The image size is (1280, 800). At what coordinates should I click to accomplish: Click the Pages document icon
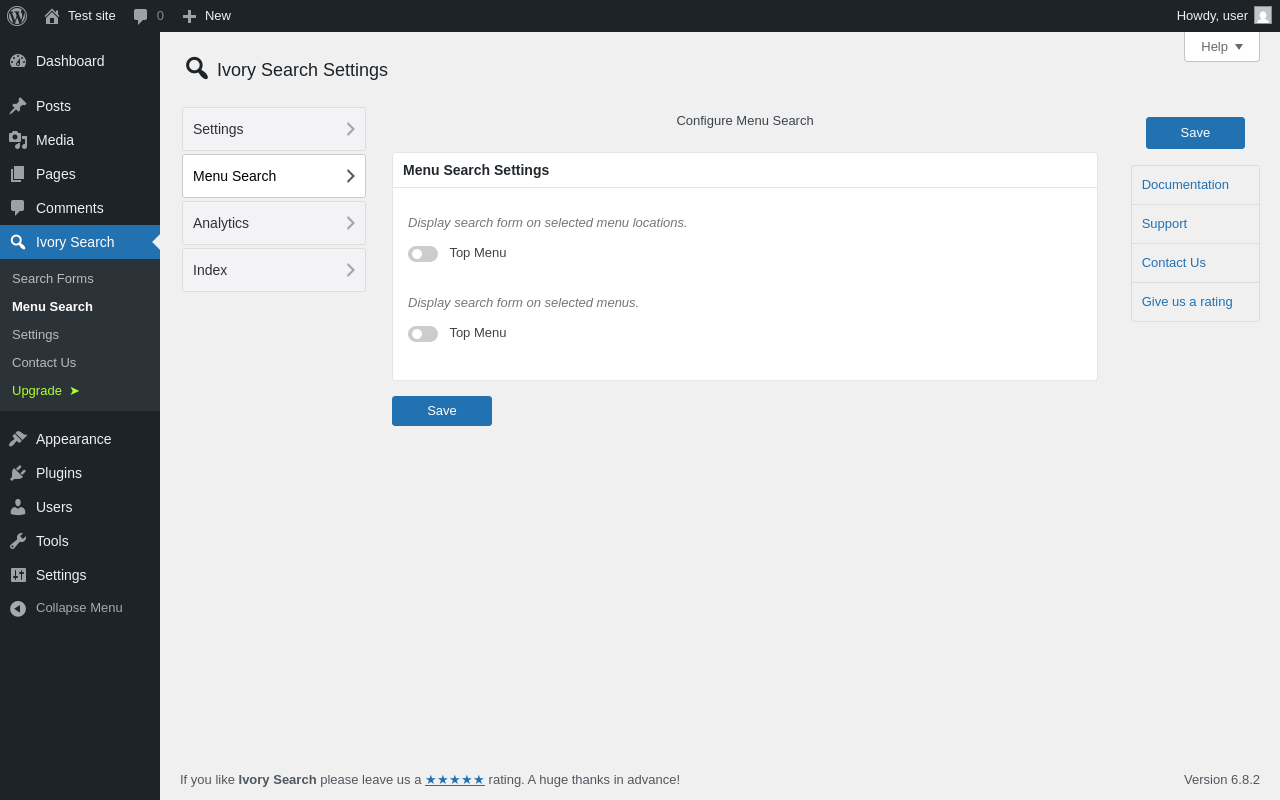click(x=18, y=174)
